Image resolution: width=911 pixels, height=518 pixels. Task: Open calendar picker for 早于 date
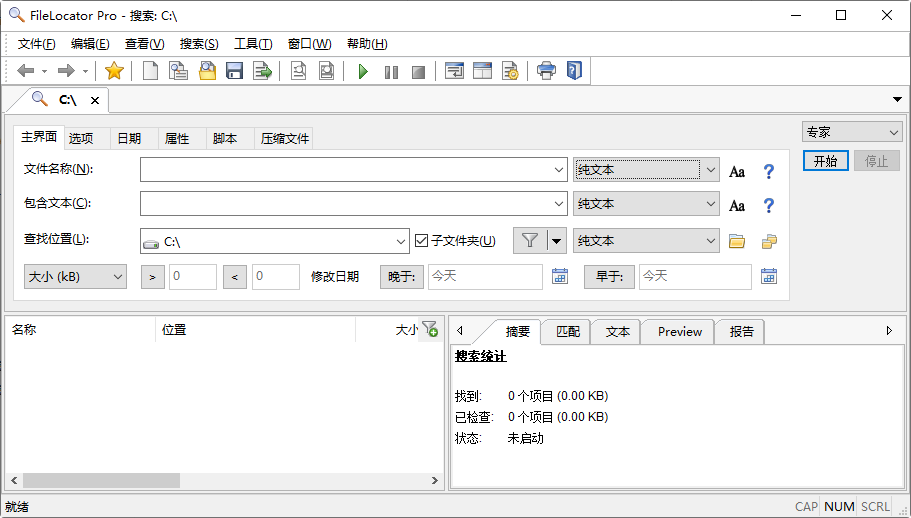point(769,276)
